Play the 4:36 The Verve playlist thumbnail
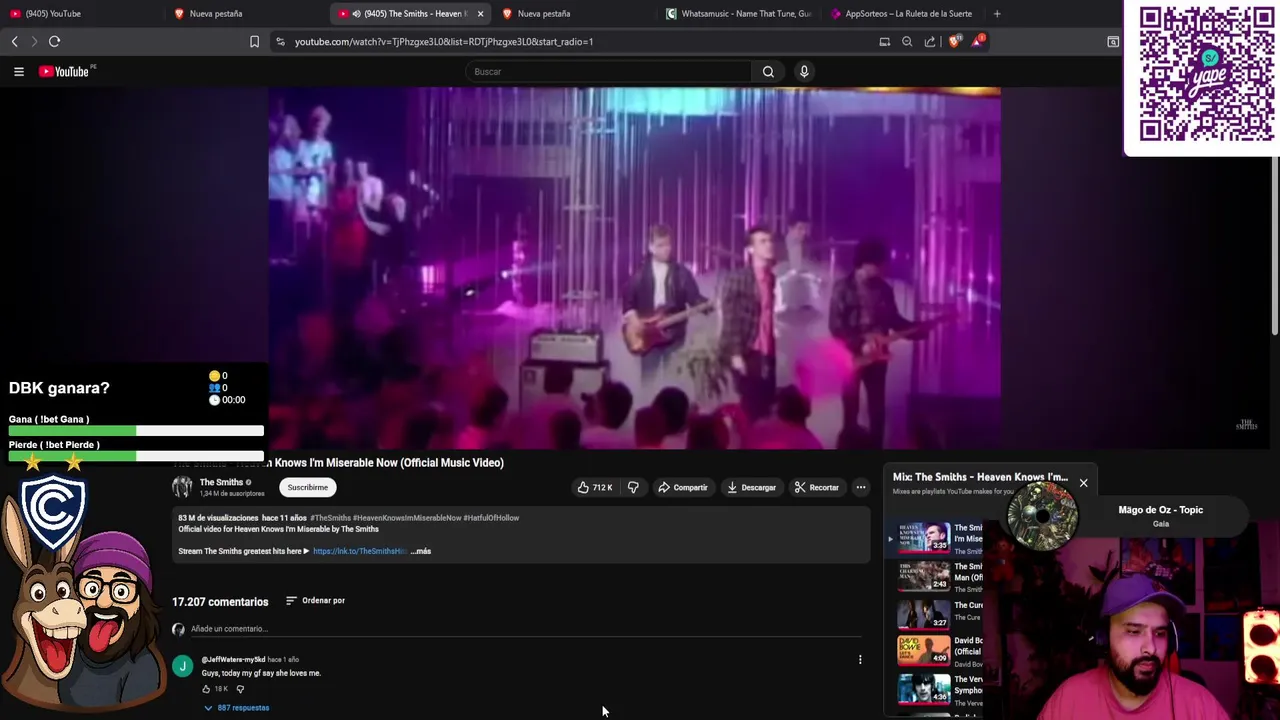The width and height of the screenshot is (1280, 720). [x=923, y=690]
